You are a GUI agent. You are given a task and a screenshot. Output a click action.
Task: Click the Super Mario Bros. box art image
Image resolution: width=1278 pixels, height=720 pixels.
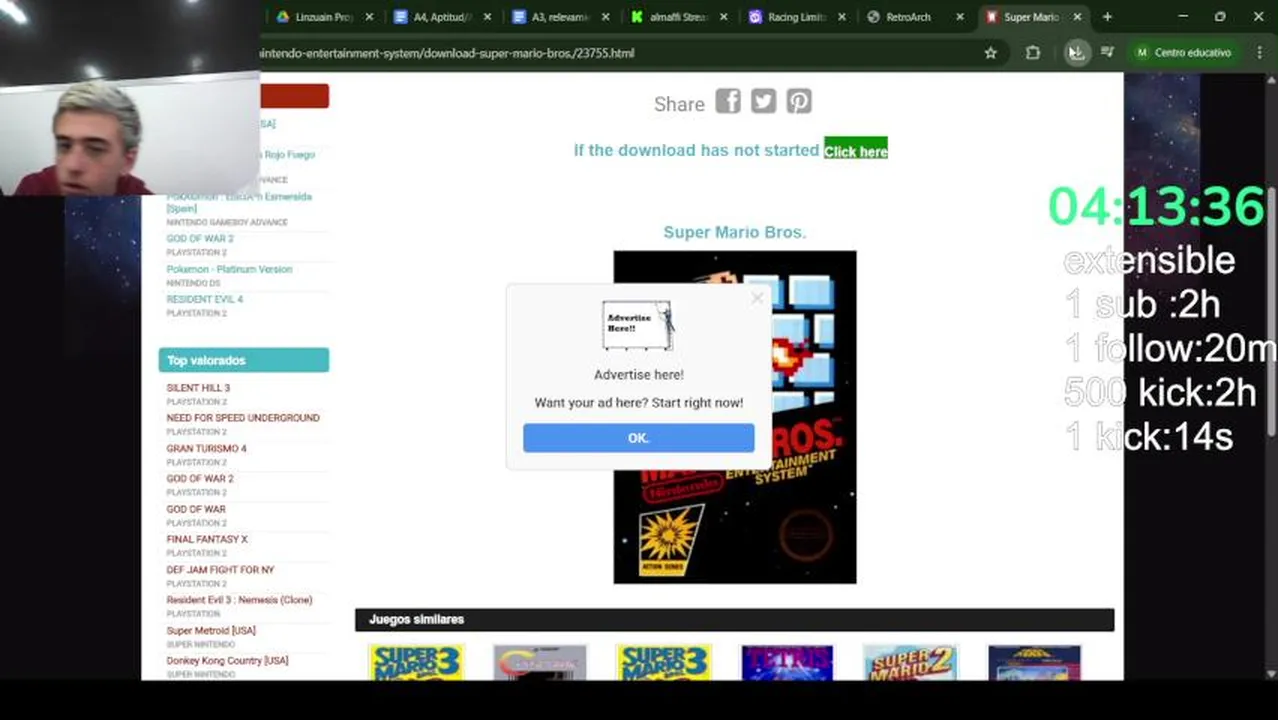(x=735, y=417)
